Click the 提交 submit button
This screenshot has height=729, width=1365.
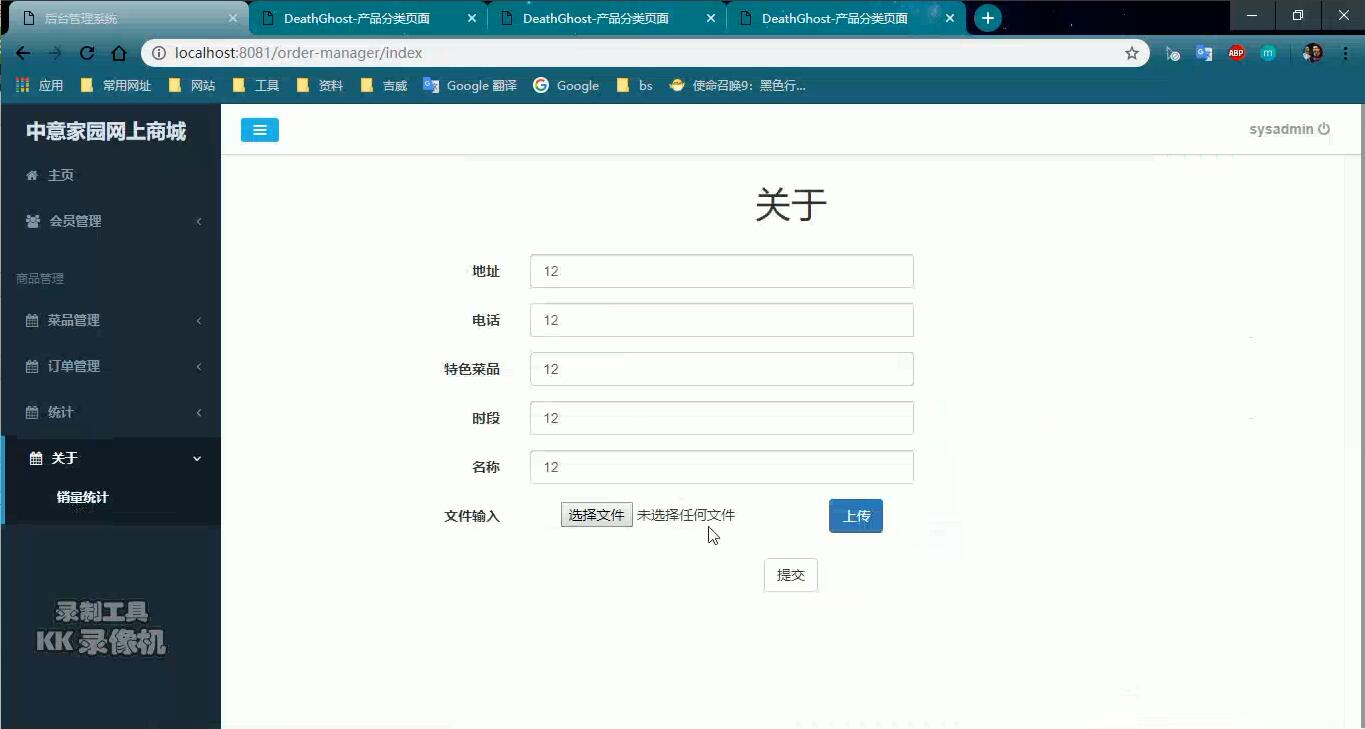pos(791,575)
